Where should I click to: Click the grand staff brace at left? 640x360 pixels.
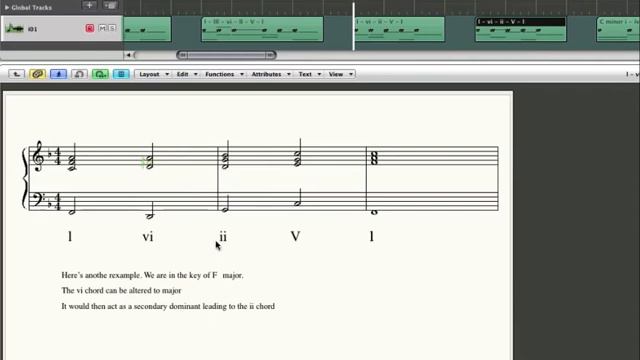click(x=24, y=179)
